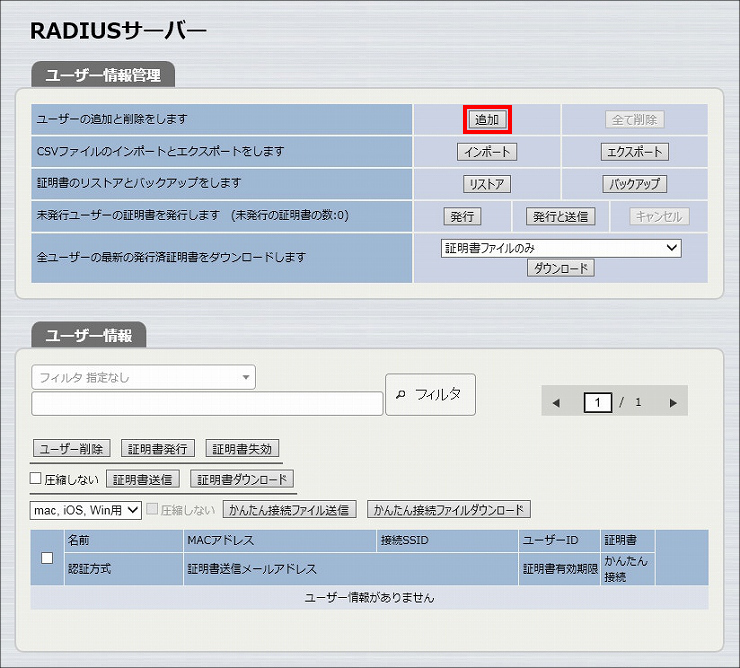
Task: Click the 証明書発行 button
Action: 158,448
